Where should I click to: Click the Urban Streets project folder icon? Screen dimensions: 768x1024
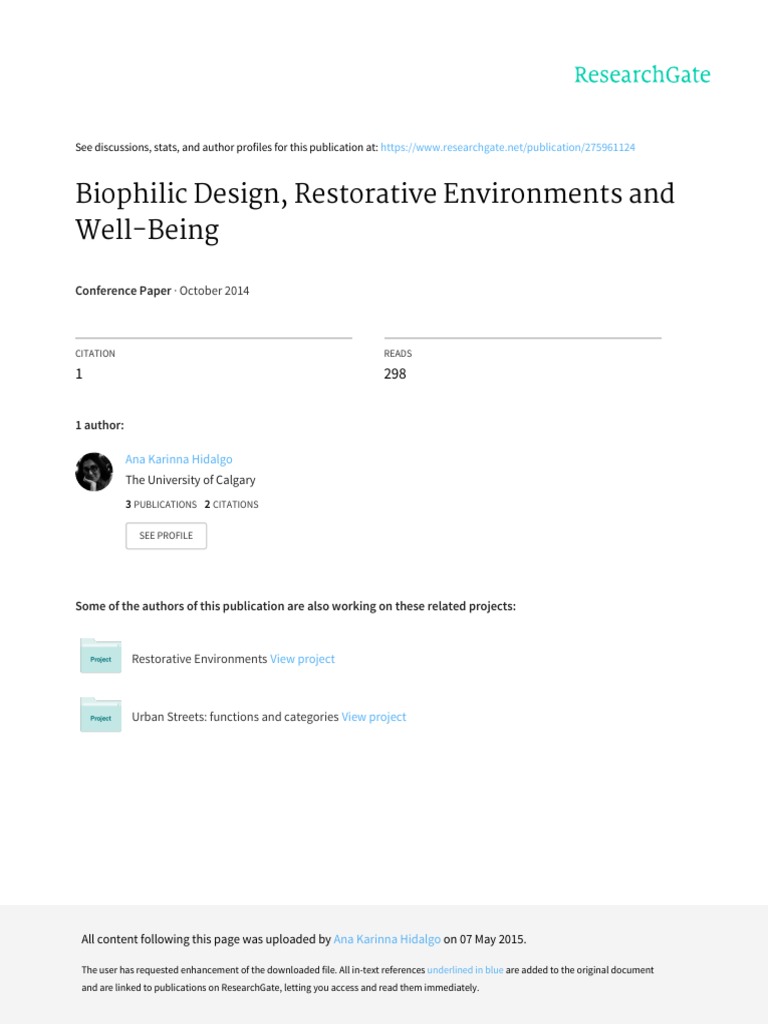pos(100,715)
